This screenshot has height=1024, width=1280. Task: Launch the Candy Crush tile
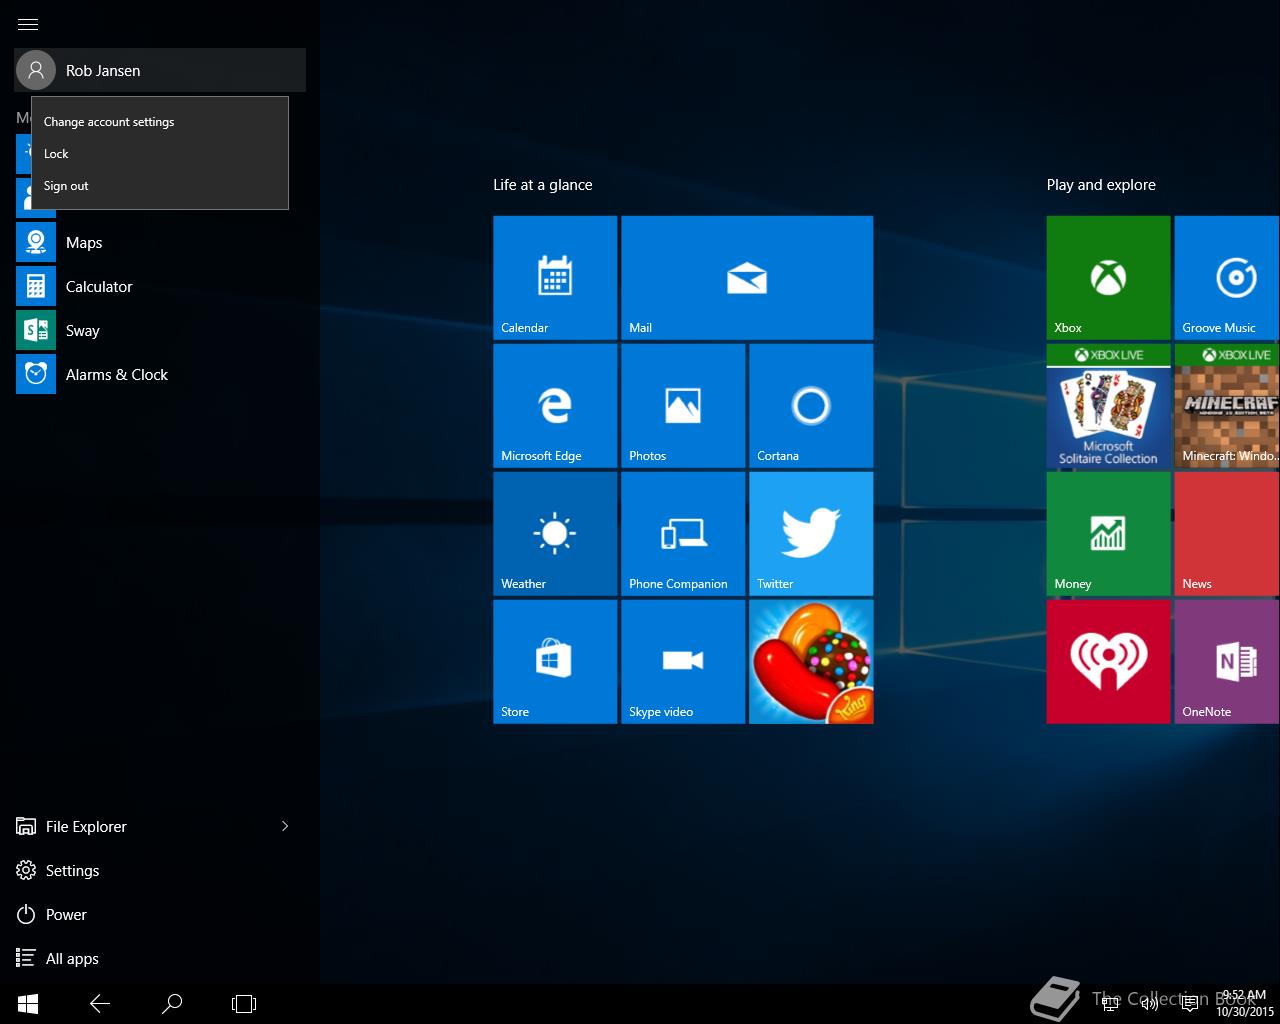(811, 662)
